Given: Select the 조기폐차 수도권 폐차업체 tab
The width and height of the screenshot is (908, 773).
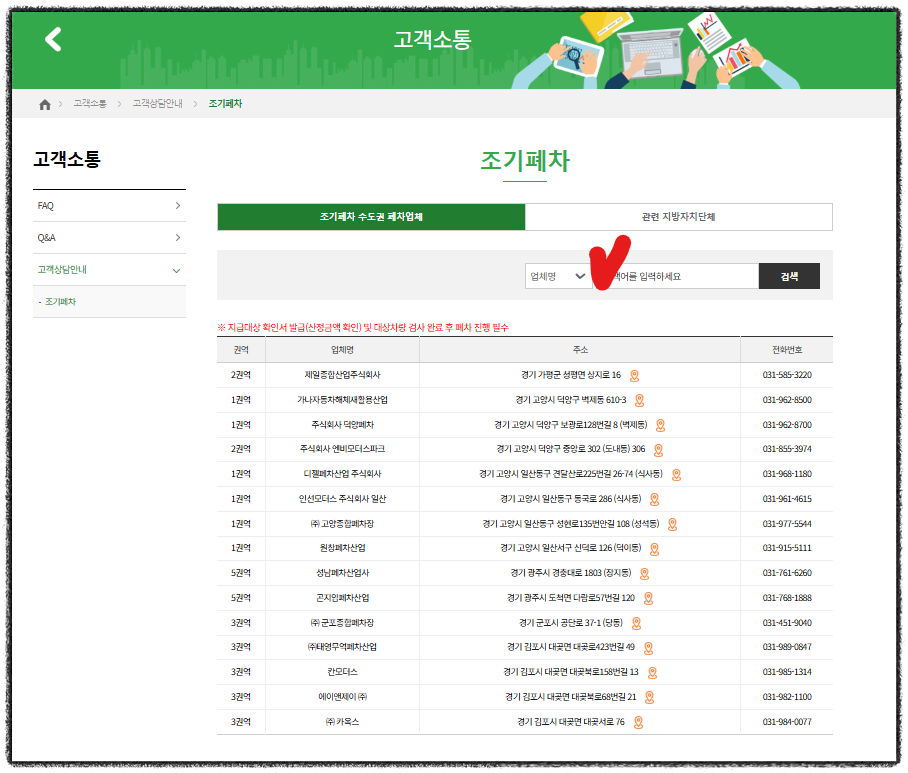Looking at the screenshot, I should point(369,217).
